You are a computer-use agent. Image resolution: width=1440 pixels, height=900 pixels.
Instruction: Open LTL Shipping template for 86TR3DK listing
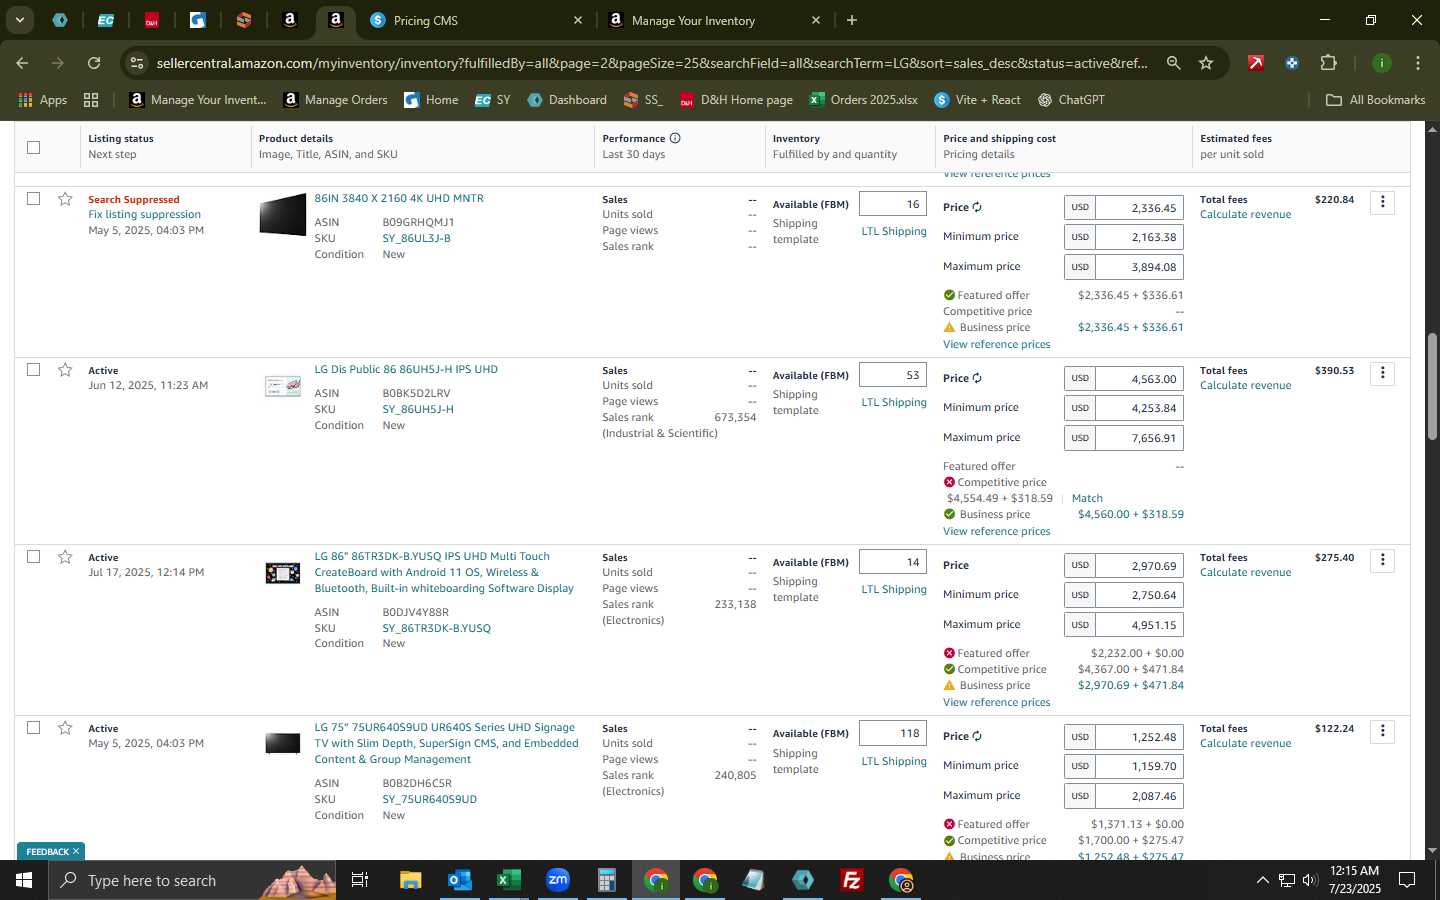[x=894, y=589]
